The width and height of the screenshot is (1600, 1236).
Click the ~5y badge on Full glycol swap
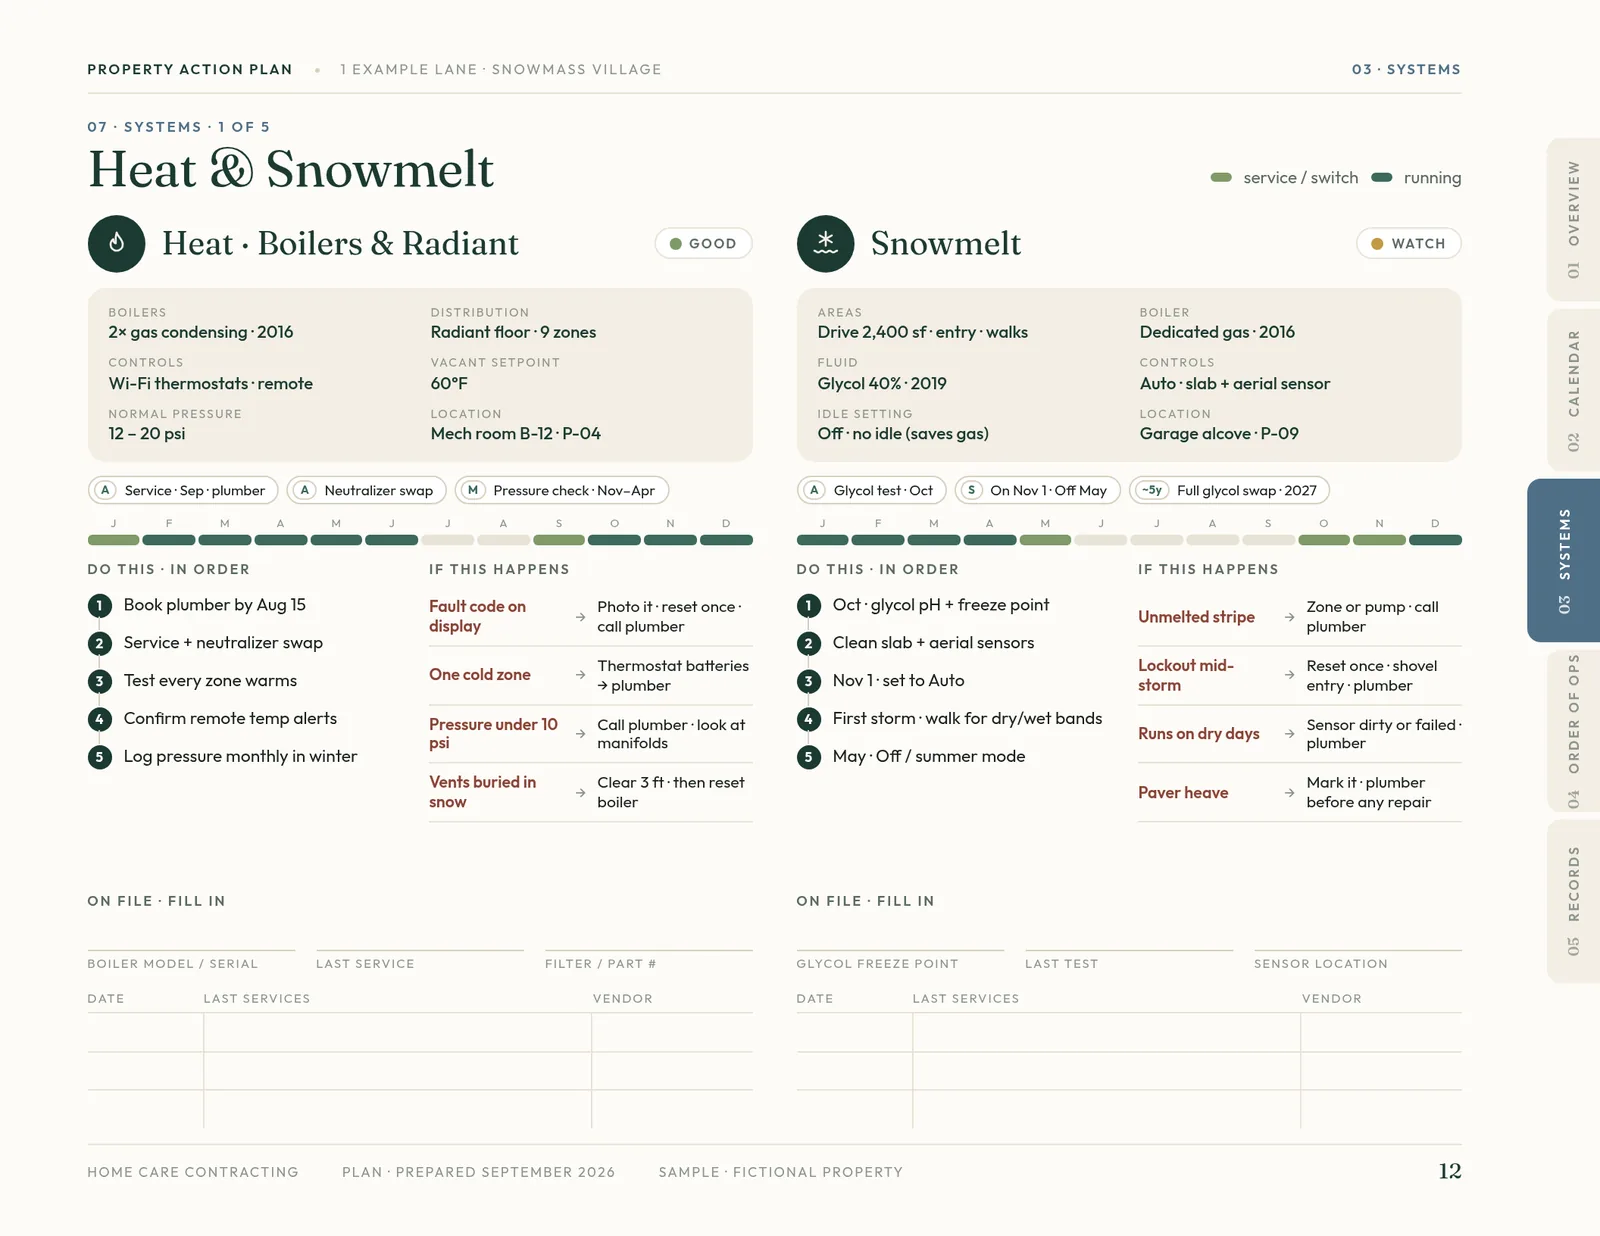click(x=1152, y=490)
